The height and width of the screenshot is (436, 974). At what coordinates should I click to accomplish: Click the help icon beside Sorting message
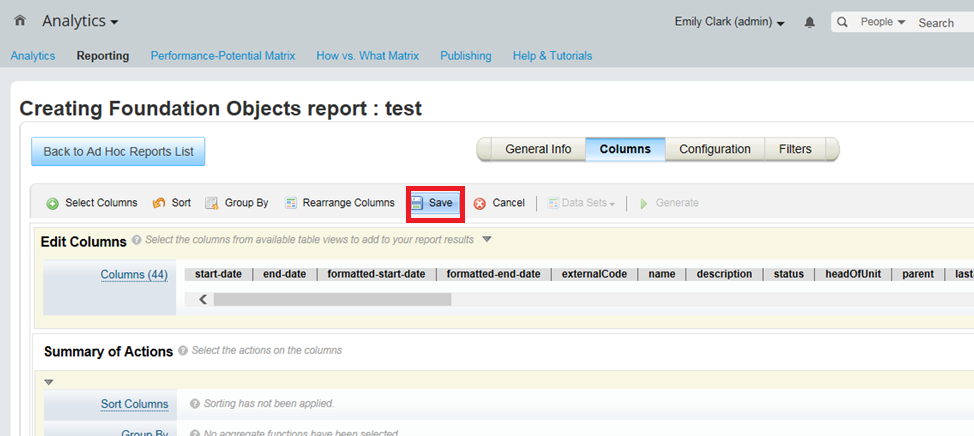[x=195, y=404]
